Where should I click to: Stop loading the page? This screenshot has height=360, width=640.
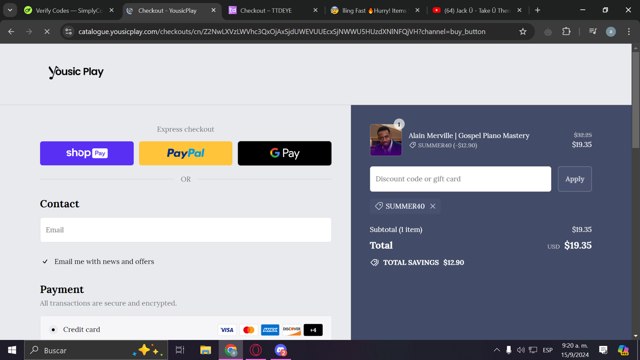47,31
